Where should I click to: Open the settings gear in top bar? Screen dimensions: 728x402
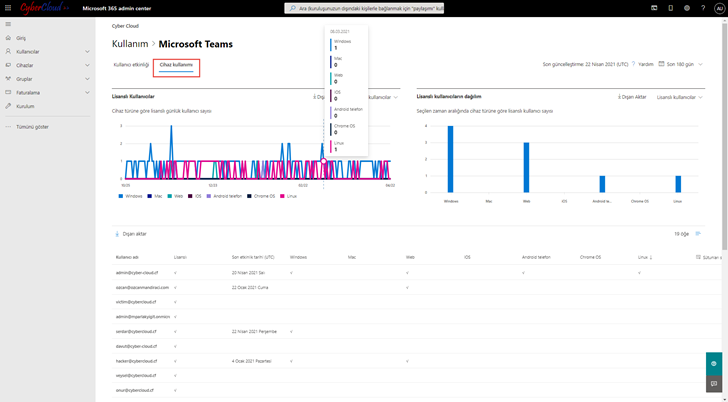(x=687, y=8)
